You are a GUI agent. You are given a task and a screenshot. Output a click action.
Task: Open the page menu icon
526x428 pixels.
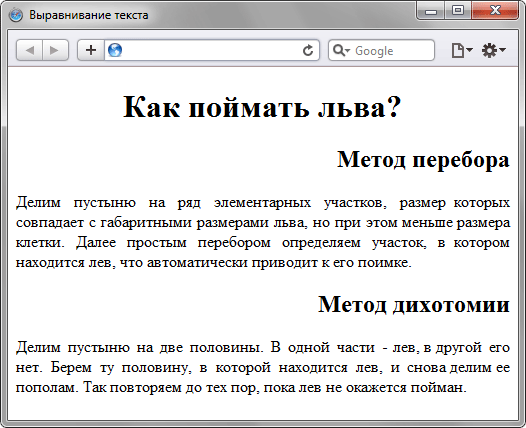click(x=462, y=50)
